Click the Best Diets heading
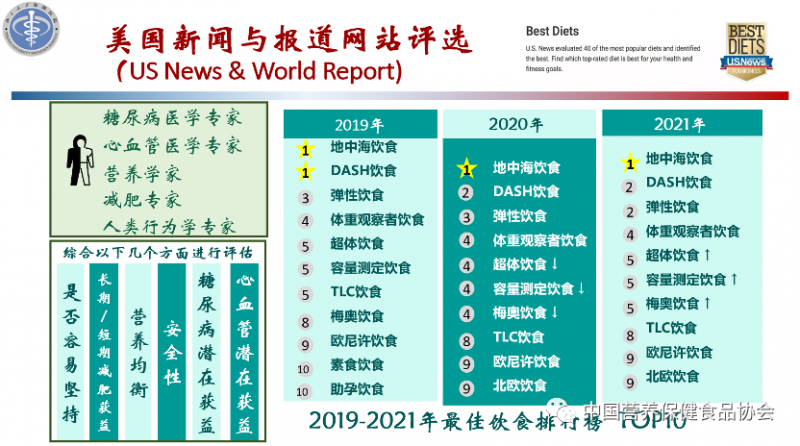Viewport: 800px width, 446px height. click(x=552, y=32)
